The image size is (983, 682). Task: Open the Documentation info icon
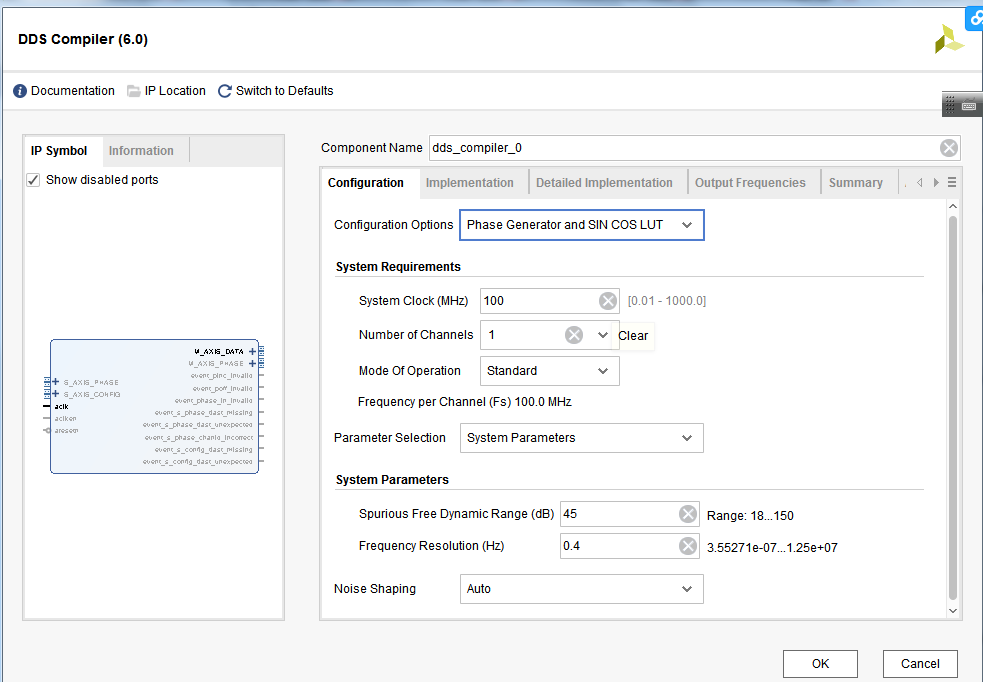click(x=20, y=91)
